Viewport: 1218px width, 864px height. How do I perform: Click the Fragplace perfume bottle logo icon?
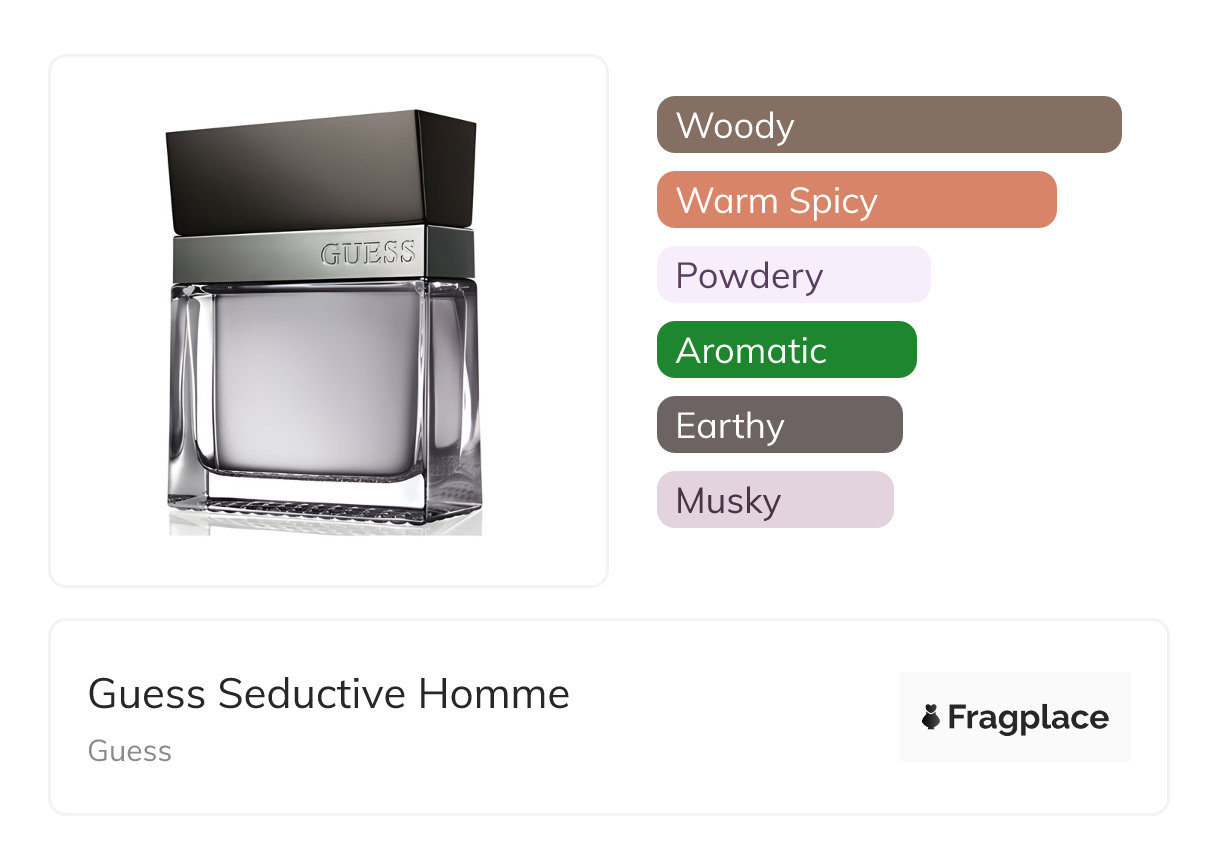click(931, 717)
